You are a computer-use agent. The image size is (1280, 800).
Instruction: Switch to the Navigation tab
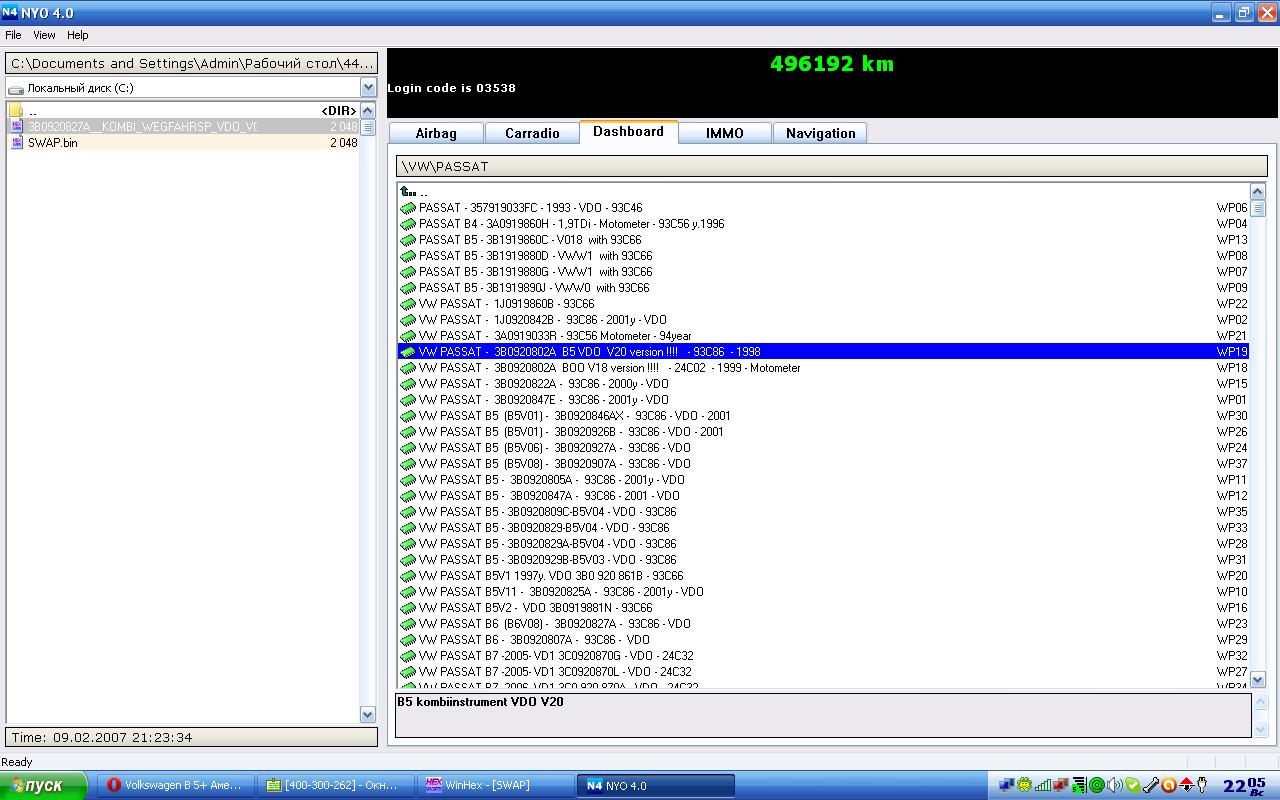820,133
